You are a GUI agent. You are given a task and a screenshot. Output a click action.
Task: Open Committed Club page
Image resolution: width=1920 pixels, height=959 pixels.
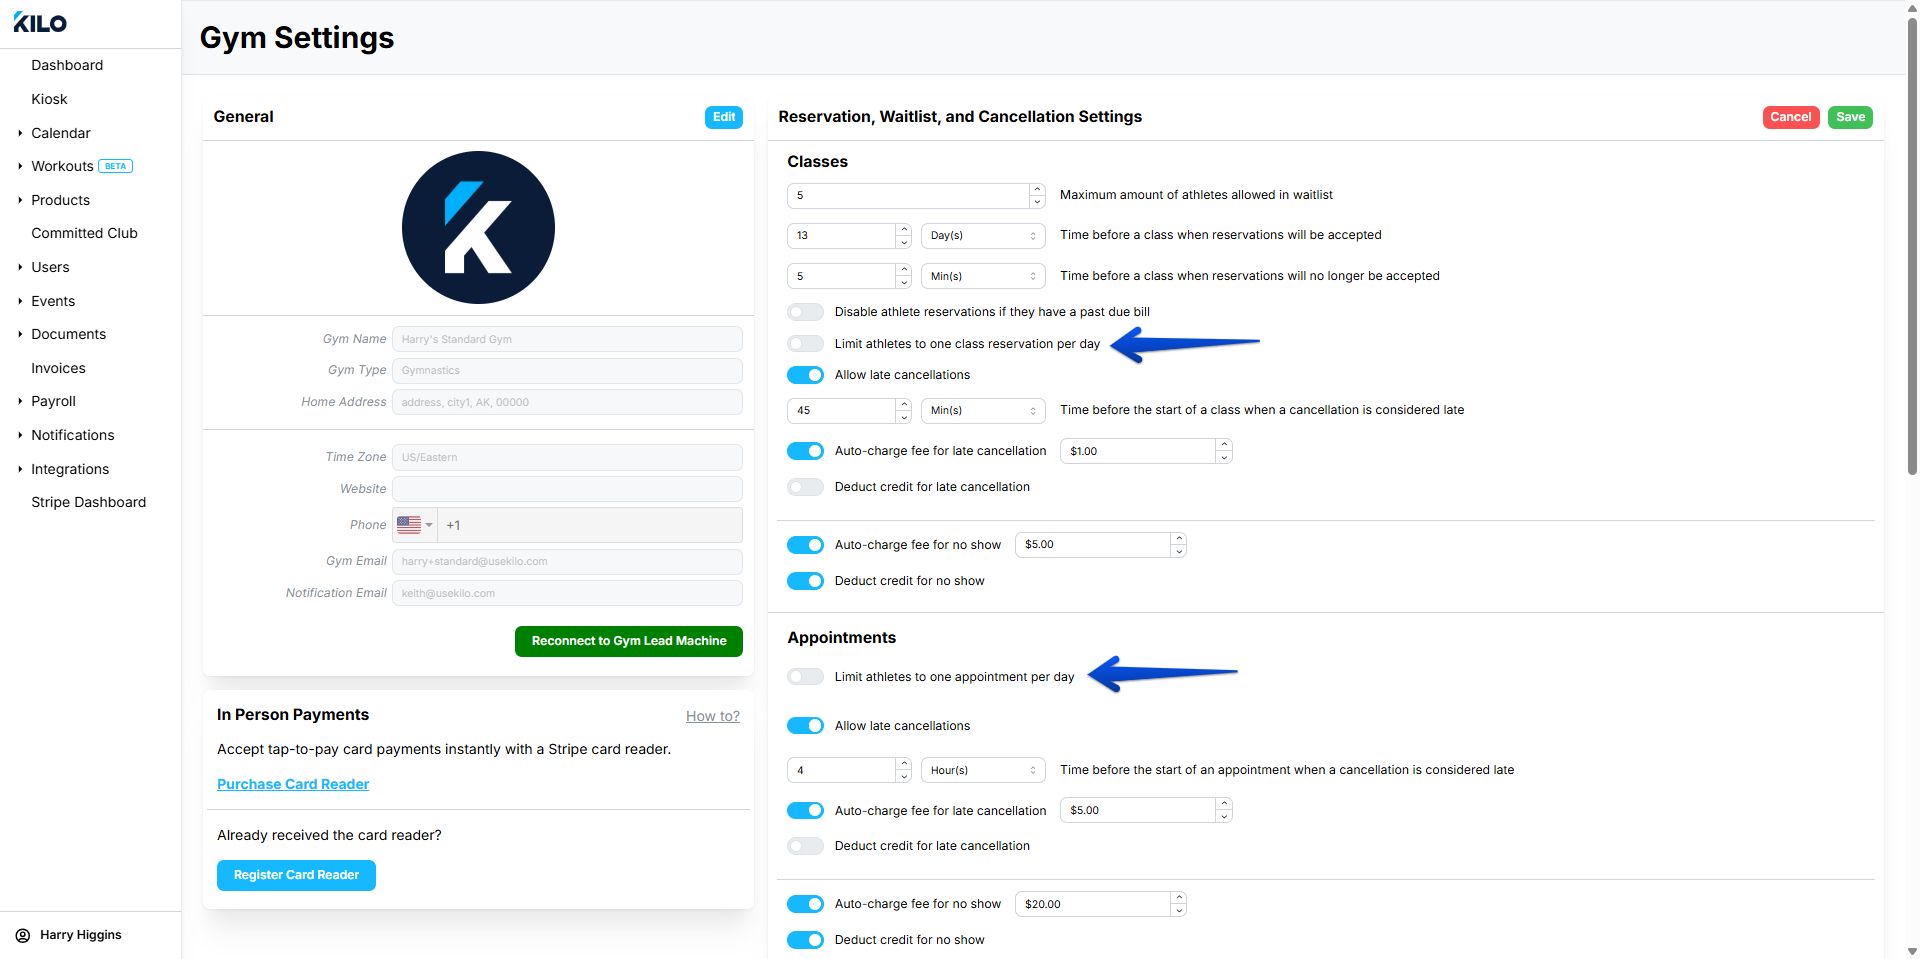tap(84, 233)
